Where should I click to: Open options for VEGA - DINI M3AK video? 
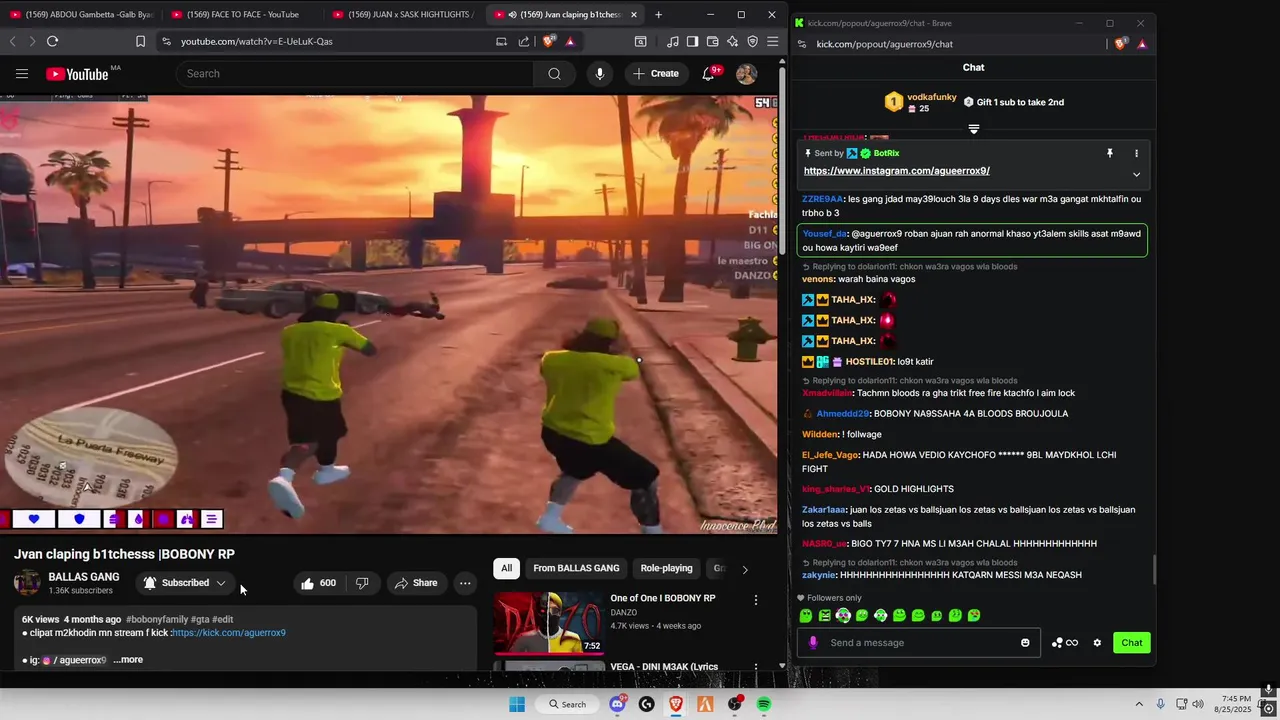(x=755, y=667)
